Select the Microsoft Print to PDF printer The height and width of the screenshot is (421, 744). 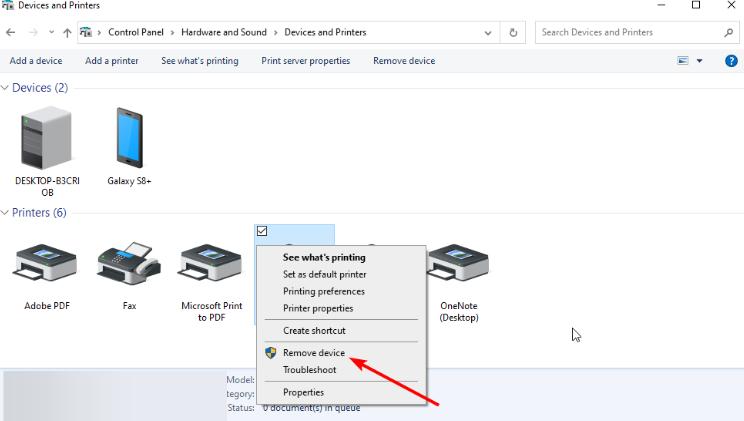[x=212, y=282]
